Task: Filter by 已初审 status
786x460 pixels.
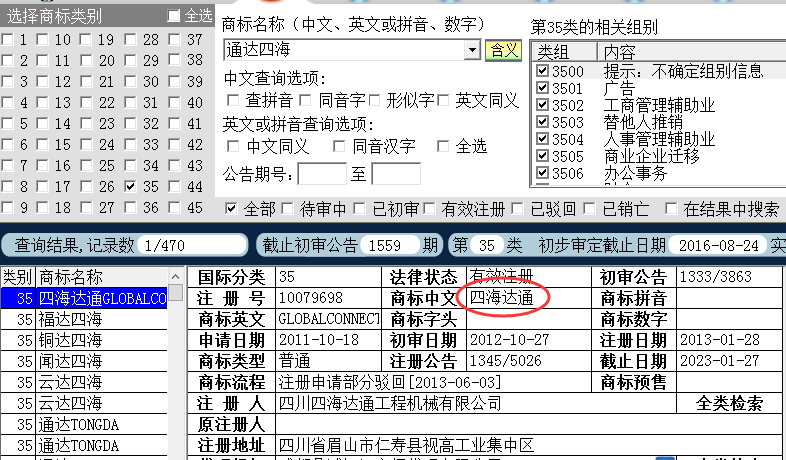Action: pos(359,208)
